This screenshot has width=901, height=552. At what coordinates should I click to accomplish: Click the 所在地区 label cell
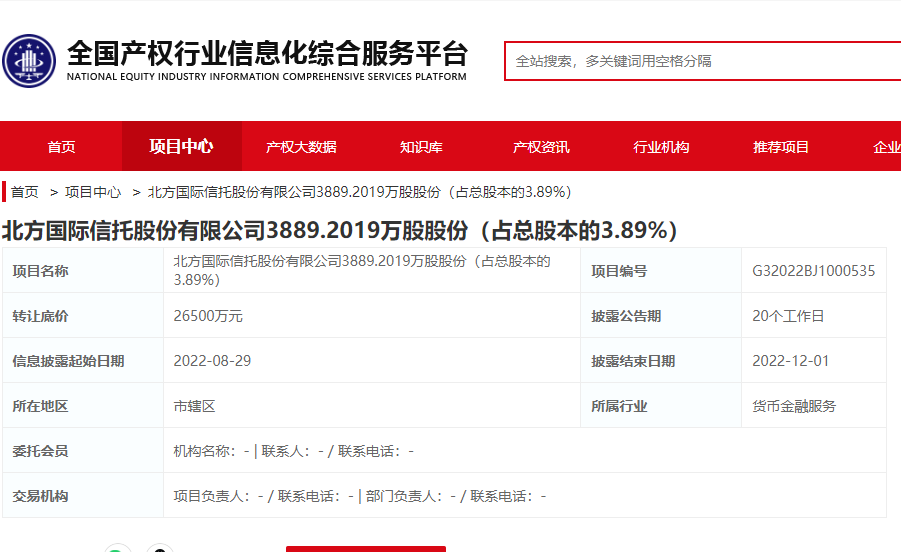click(83, 406)
